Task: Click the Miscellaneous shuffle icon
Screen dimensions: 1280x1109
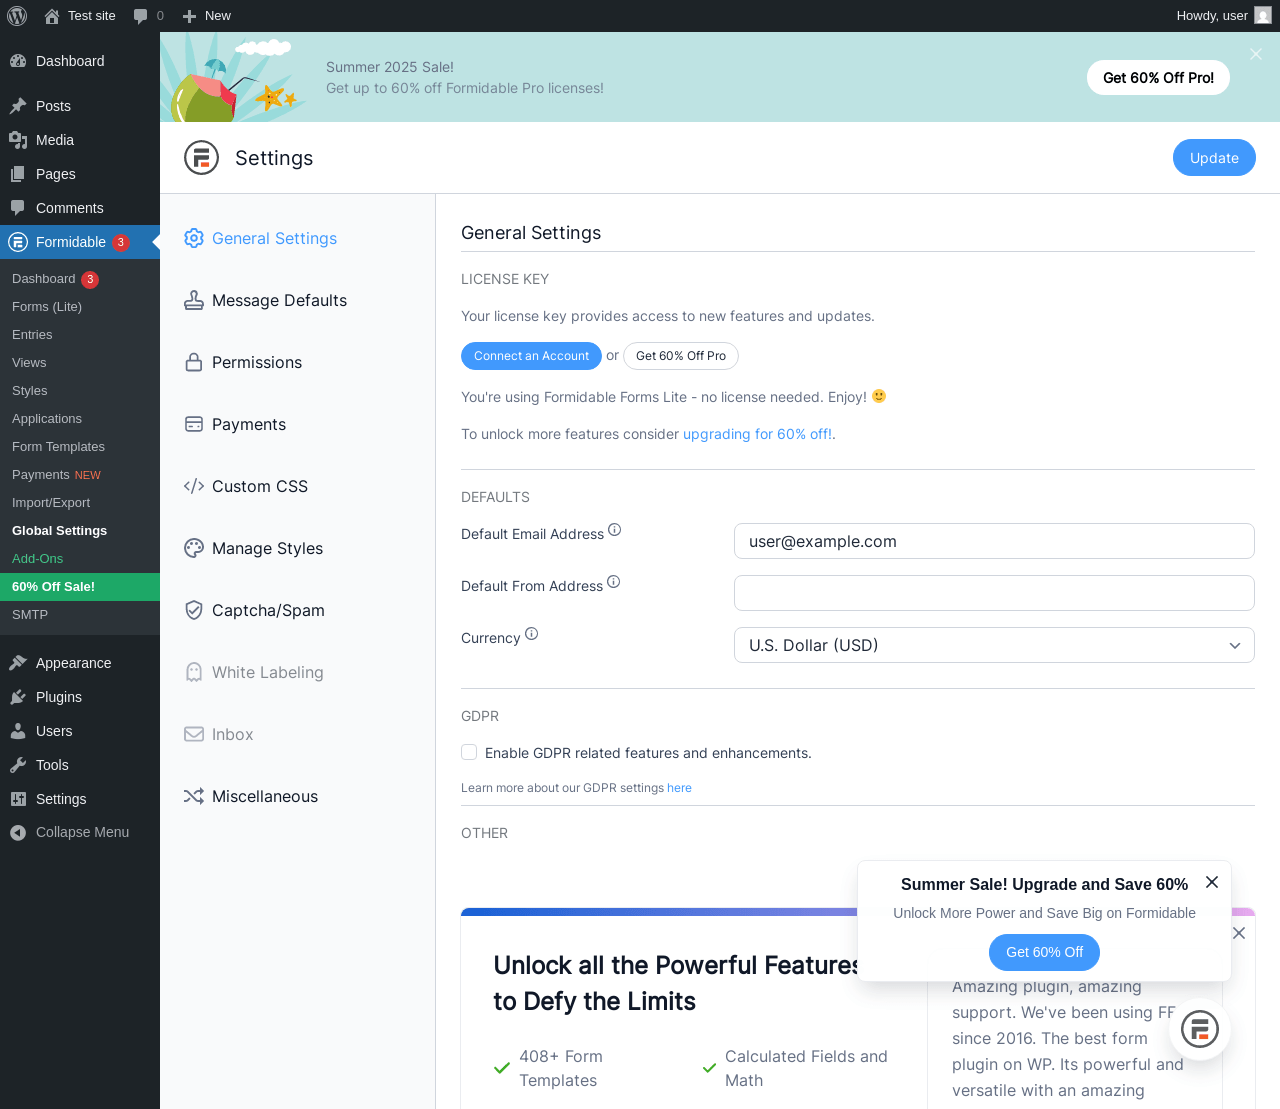Action: pos(194,796)
